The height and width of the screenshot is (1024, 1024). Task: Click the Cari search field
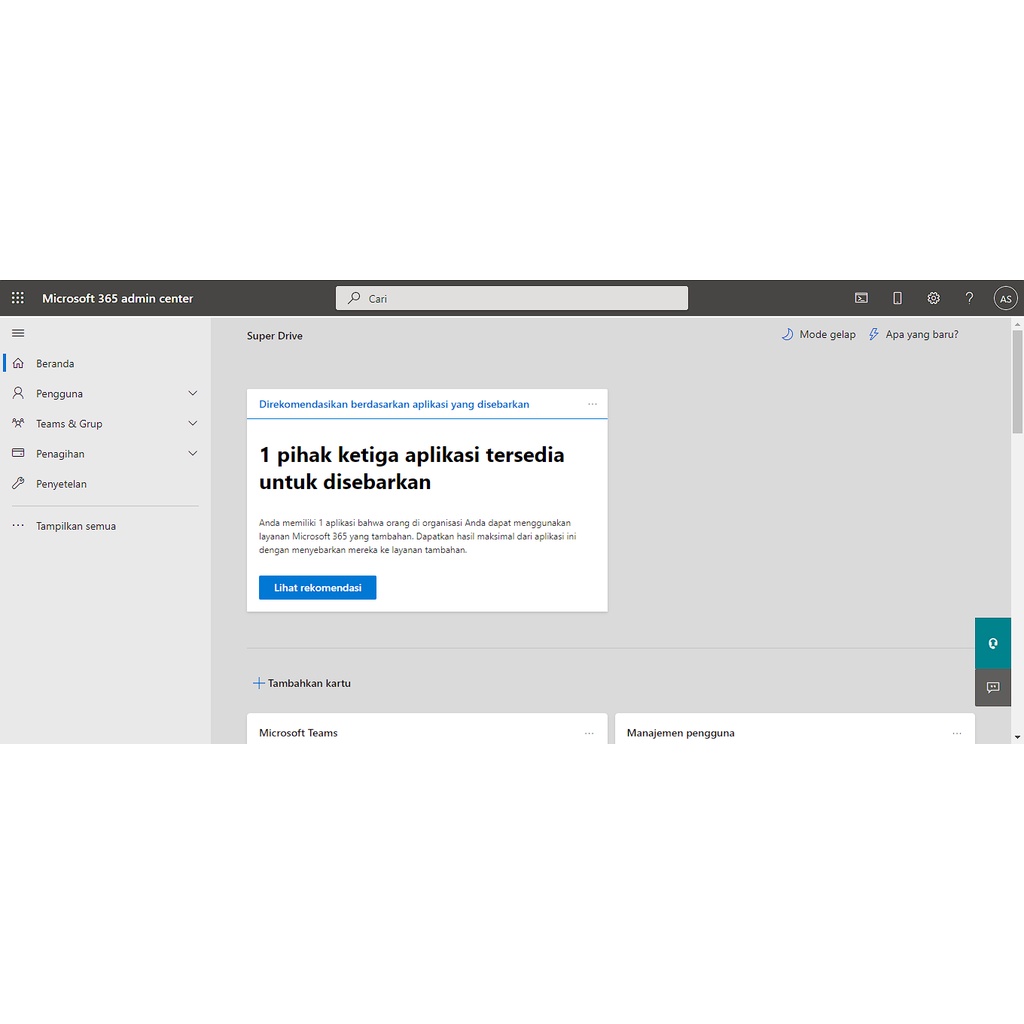point(511,297)
